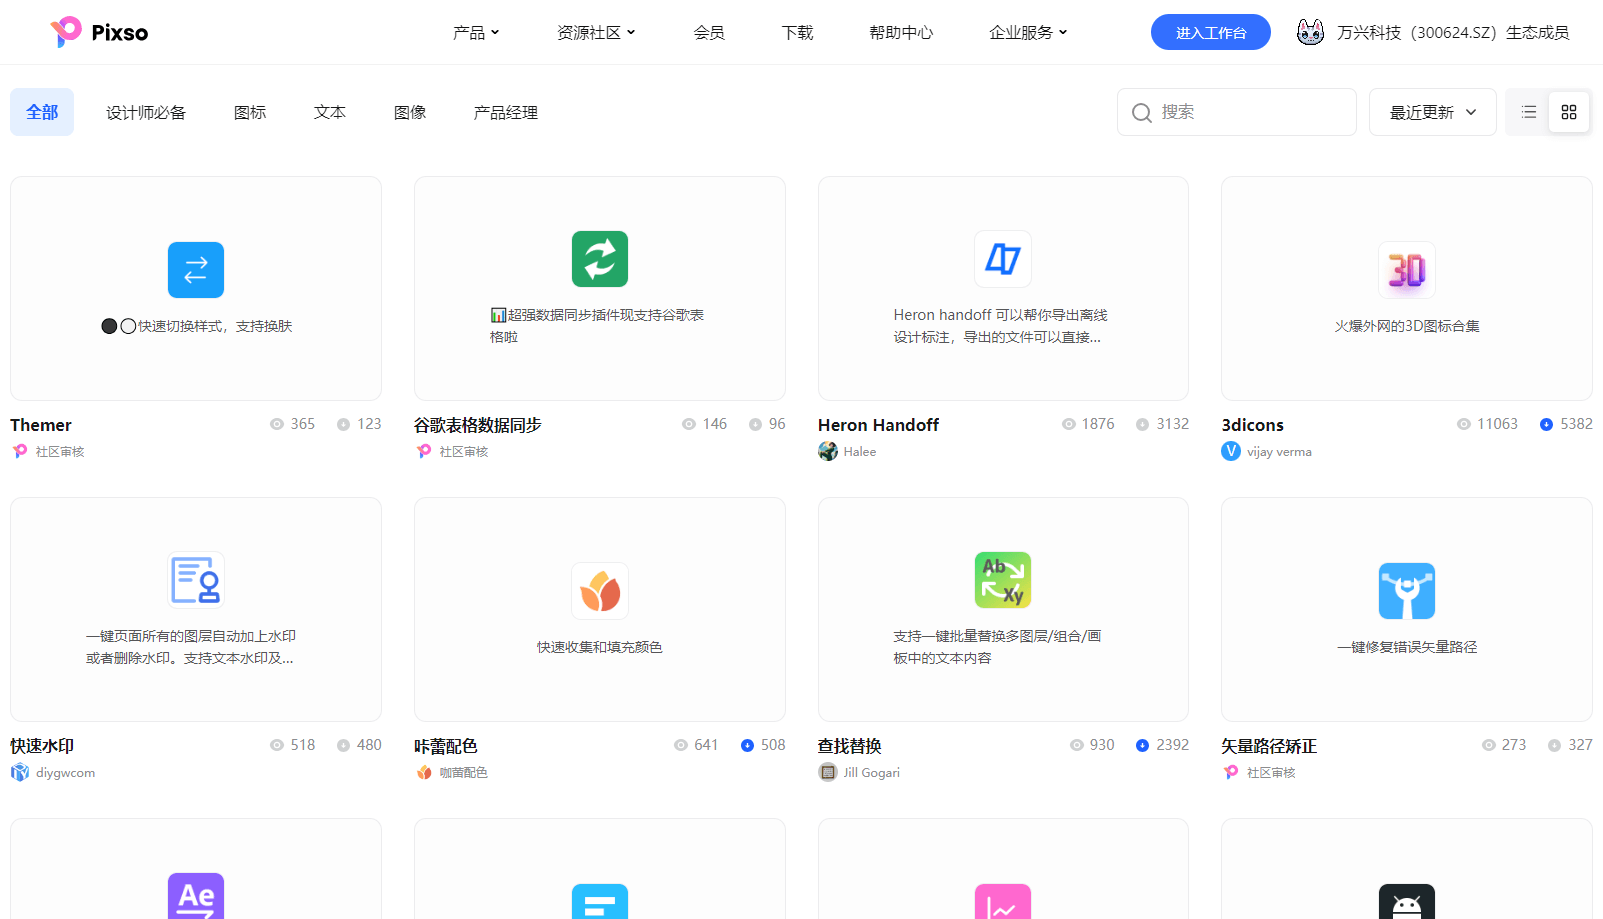Image resolution: width=1603 pixels, height=919 pixels.
Task: Open the green Google Sheets sync icon
Action: point(599,259)
